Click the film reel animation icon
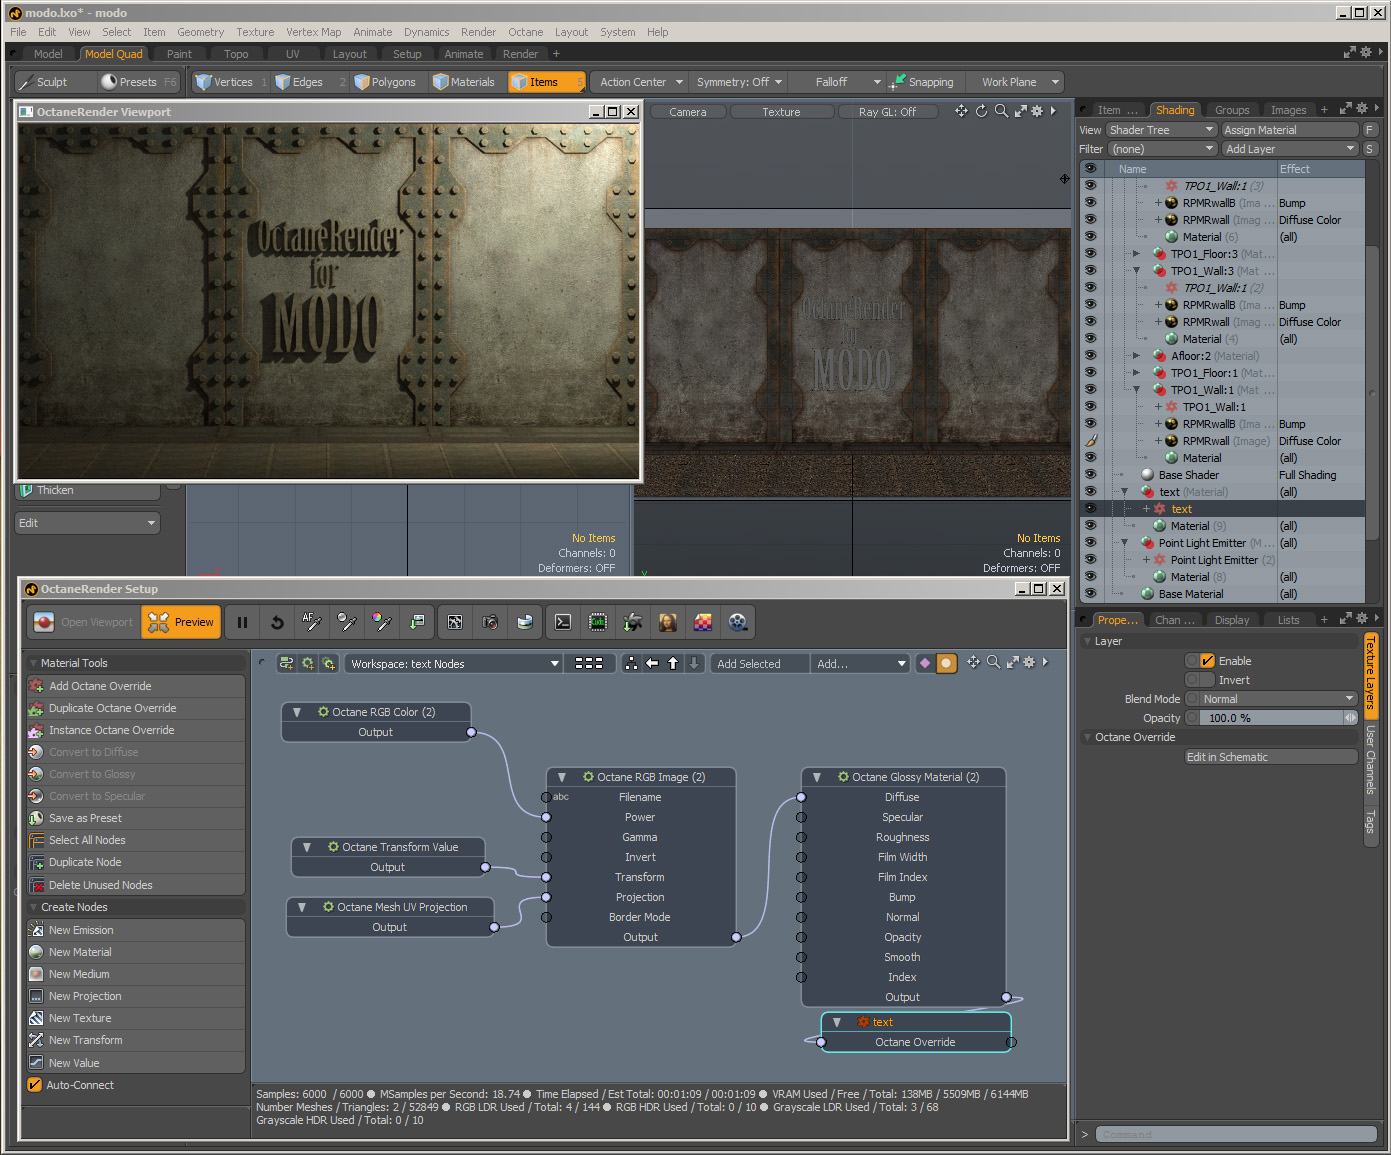Image resolution: width=1391 pixels, height=1155 pixels. (x=738, y=622)
